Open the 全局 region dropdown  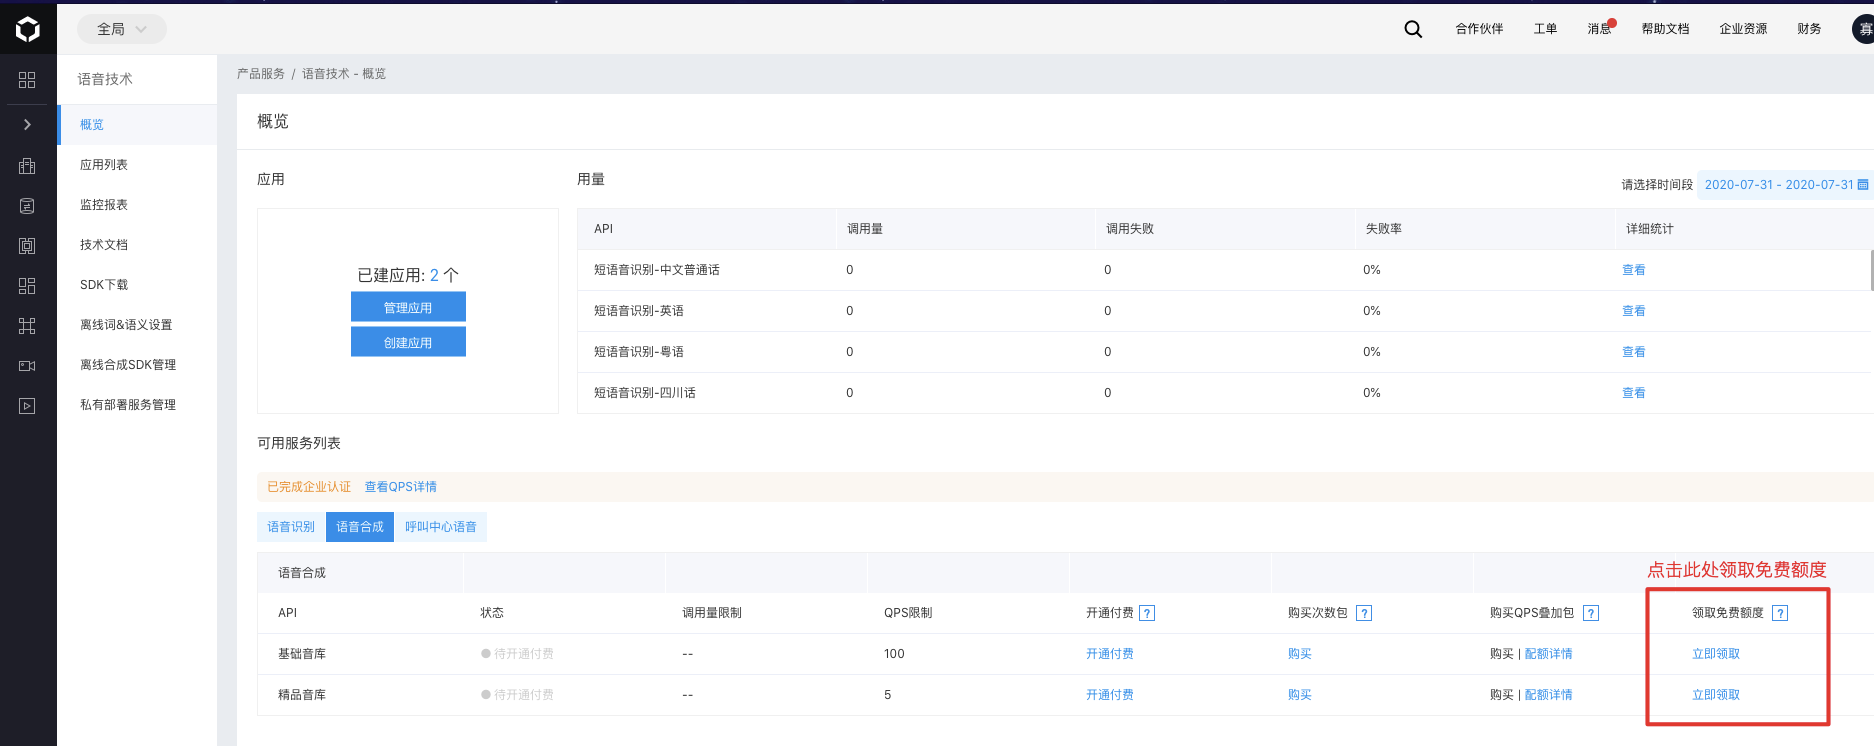pyautogui.click(x=122, y=29)
